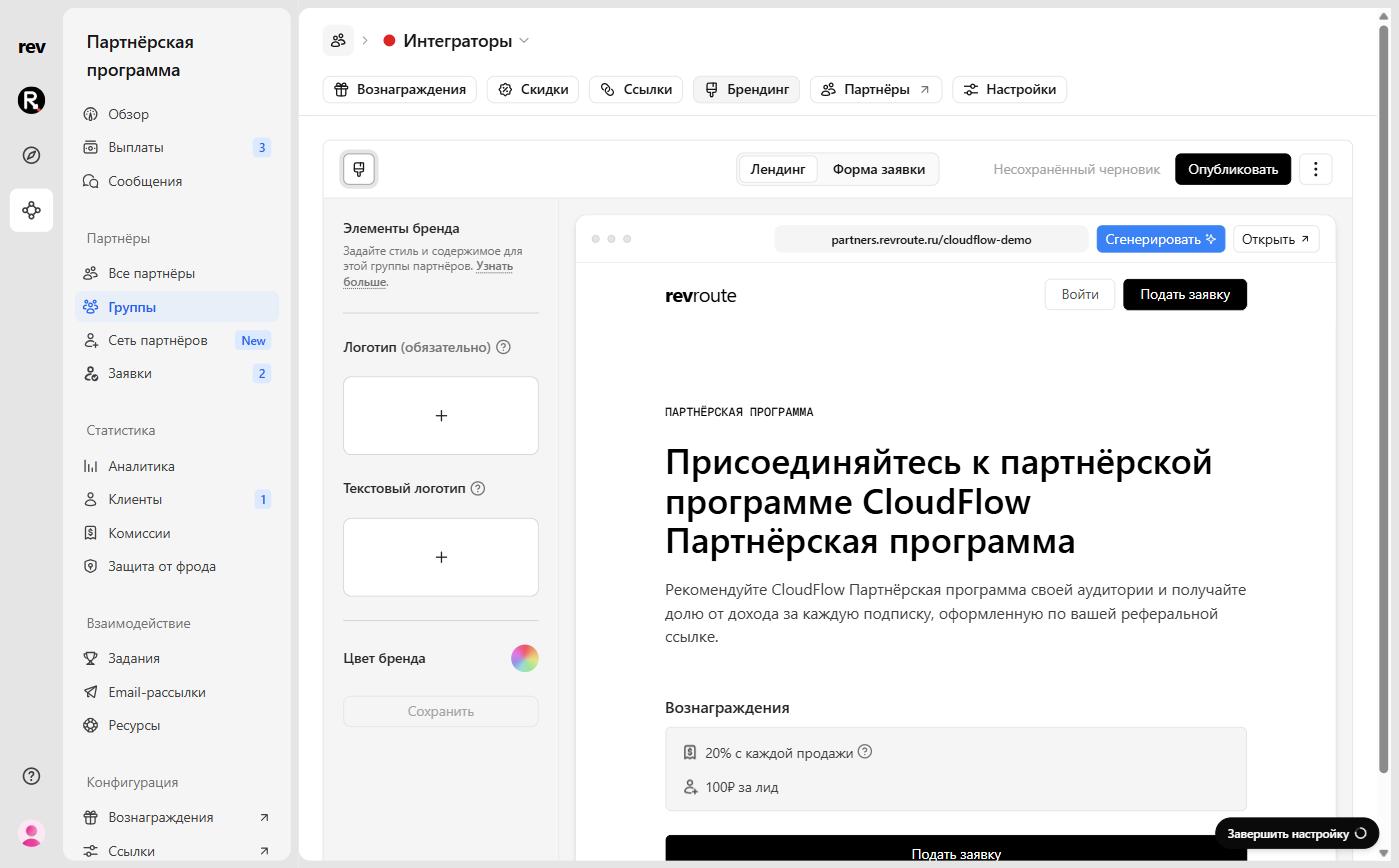This screenshot has height=868, width=1399.
Task: Click the Несохранённый черновик status text
Action: 1076,169
